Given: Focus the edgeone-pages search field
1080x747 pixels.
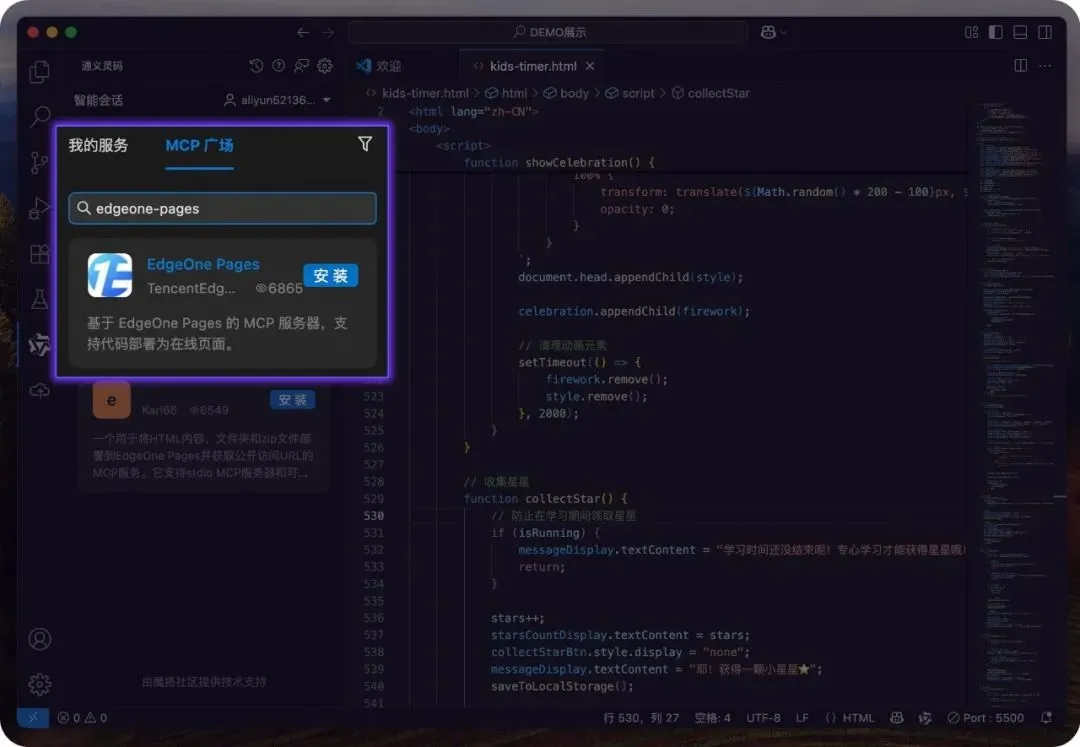Looking at the screenshot, I should 222,208.
